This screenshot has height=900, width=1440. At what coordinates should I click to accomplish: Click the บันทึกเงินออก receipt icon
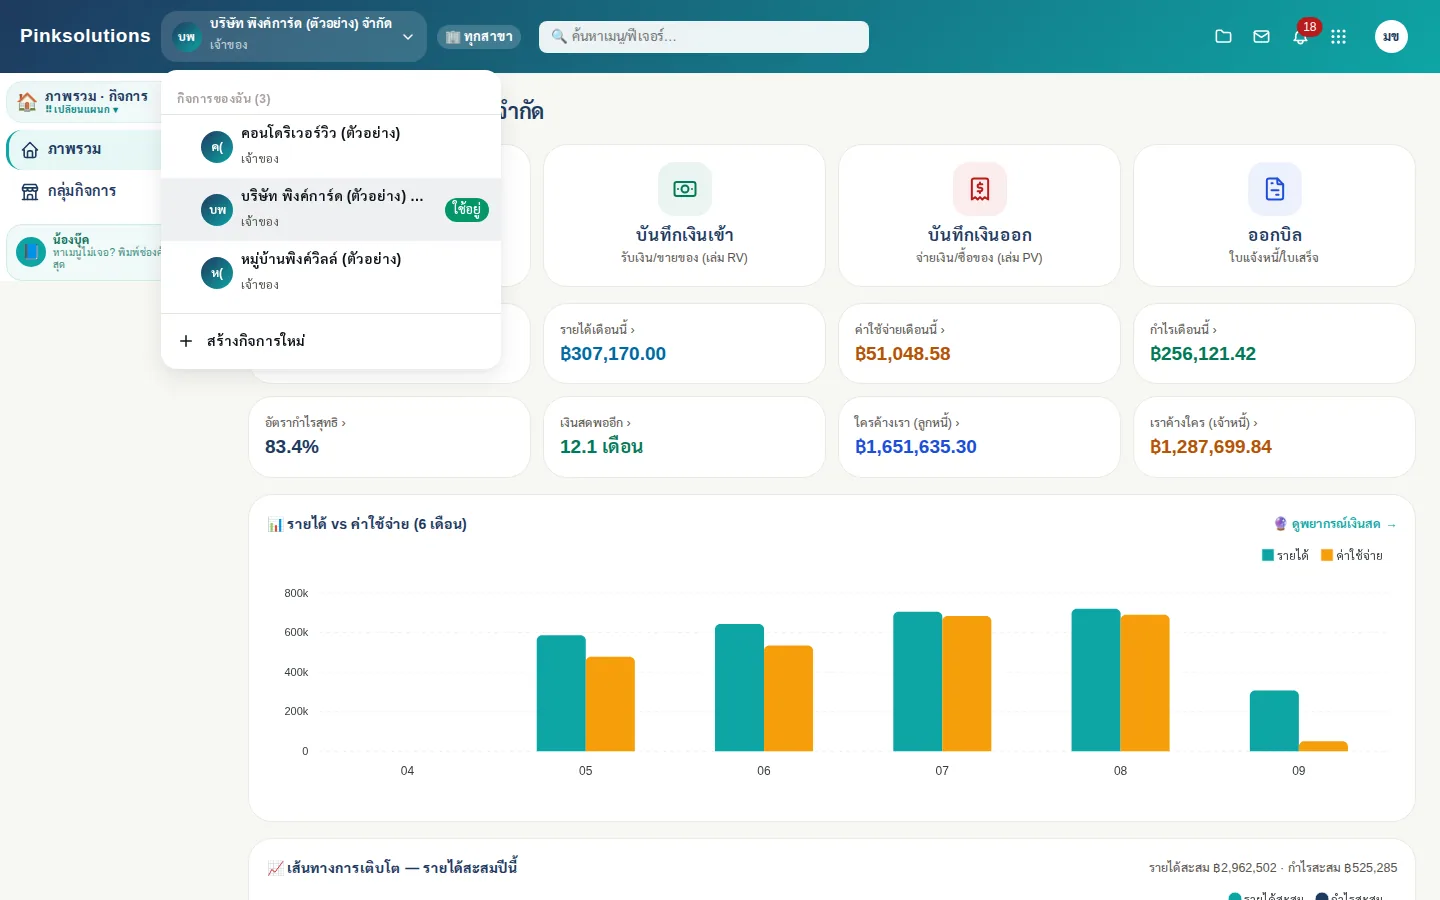coord(980,189)
